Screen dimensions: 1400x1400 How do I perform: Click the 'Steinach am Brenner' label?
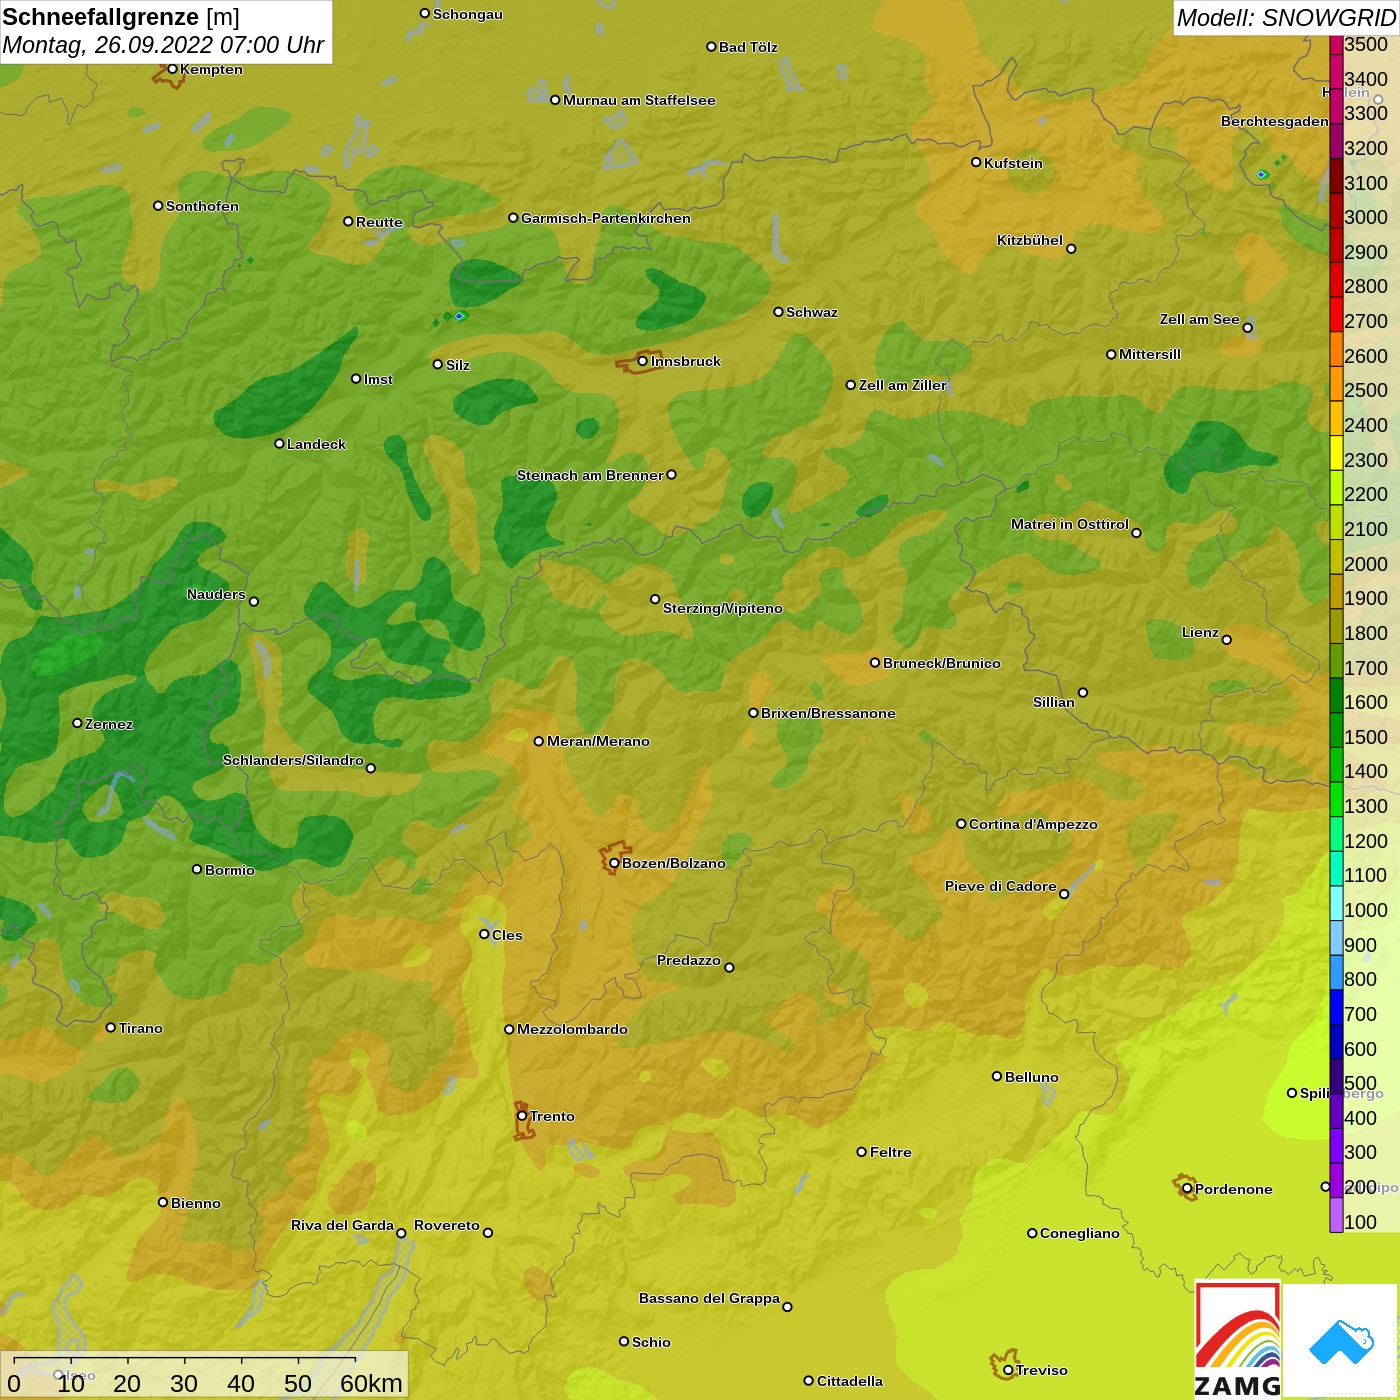(590, 475)
